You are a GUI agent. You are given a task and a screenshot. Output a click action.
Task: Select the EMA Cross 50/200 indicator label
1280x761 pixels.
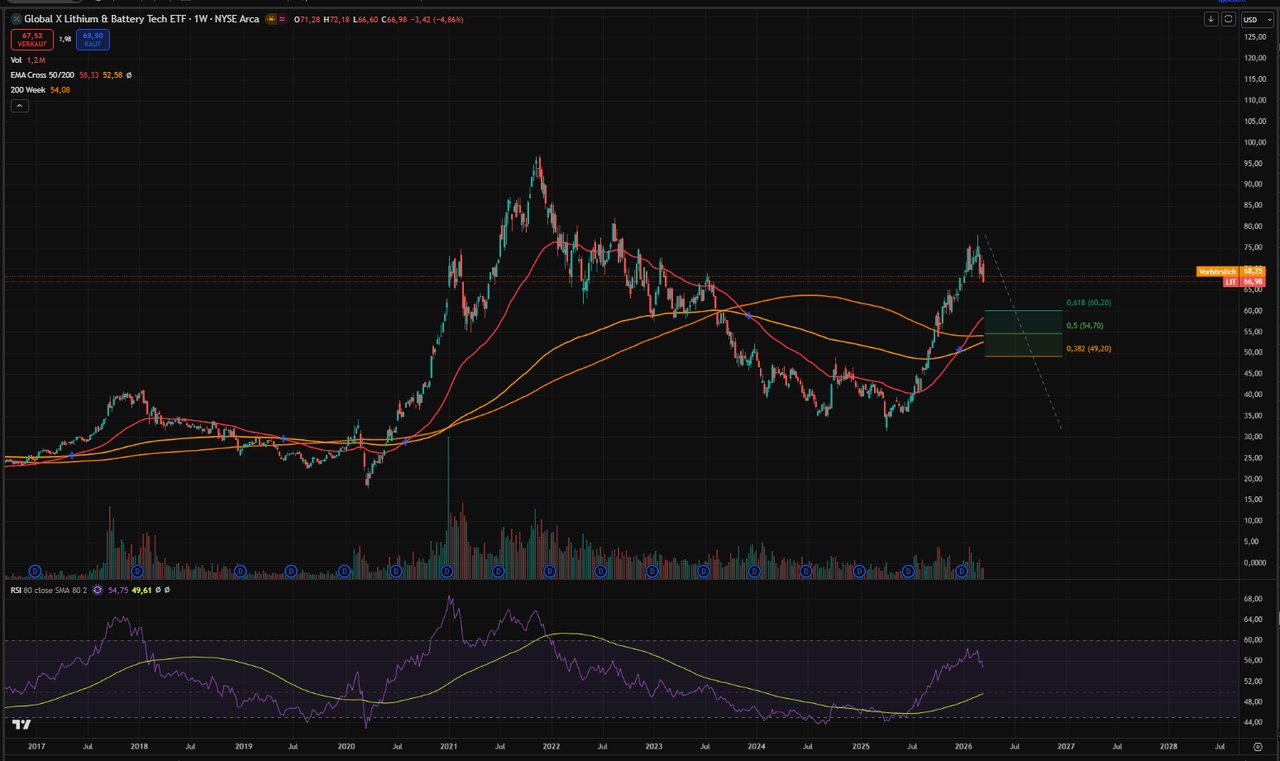[x=50, y=75]
